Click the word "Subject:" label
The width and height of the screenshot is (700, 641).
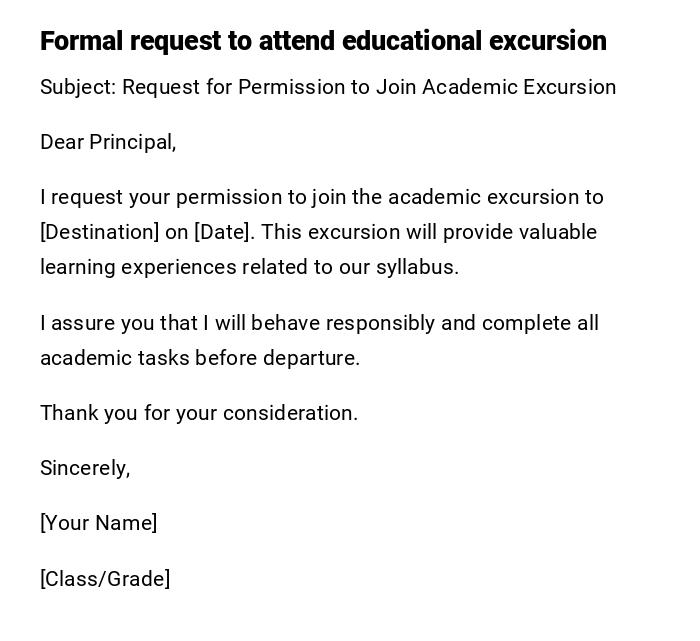click(78, 88)
